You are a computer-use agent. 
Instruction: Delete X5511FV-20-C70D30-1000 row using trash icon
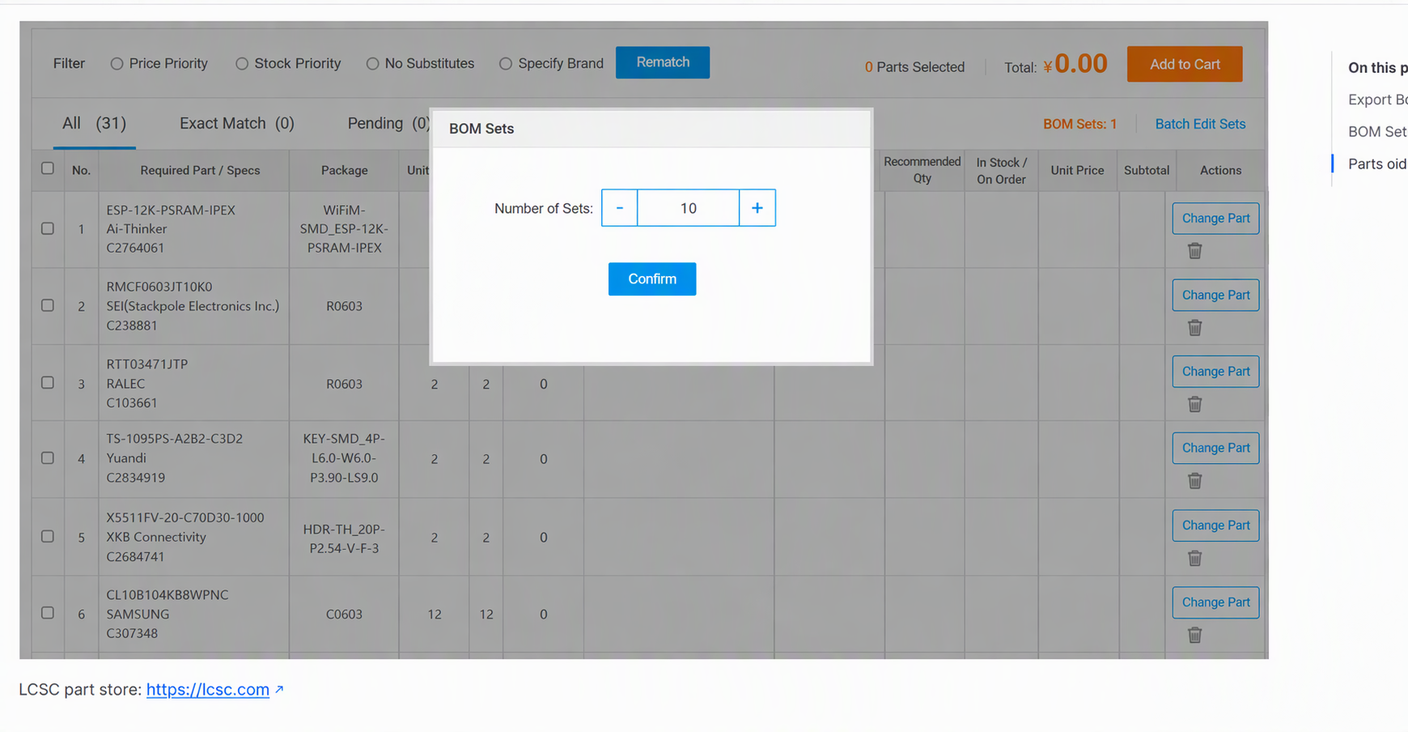tap(1194, 558)
